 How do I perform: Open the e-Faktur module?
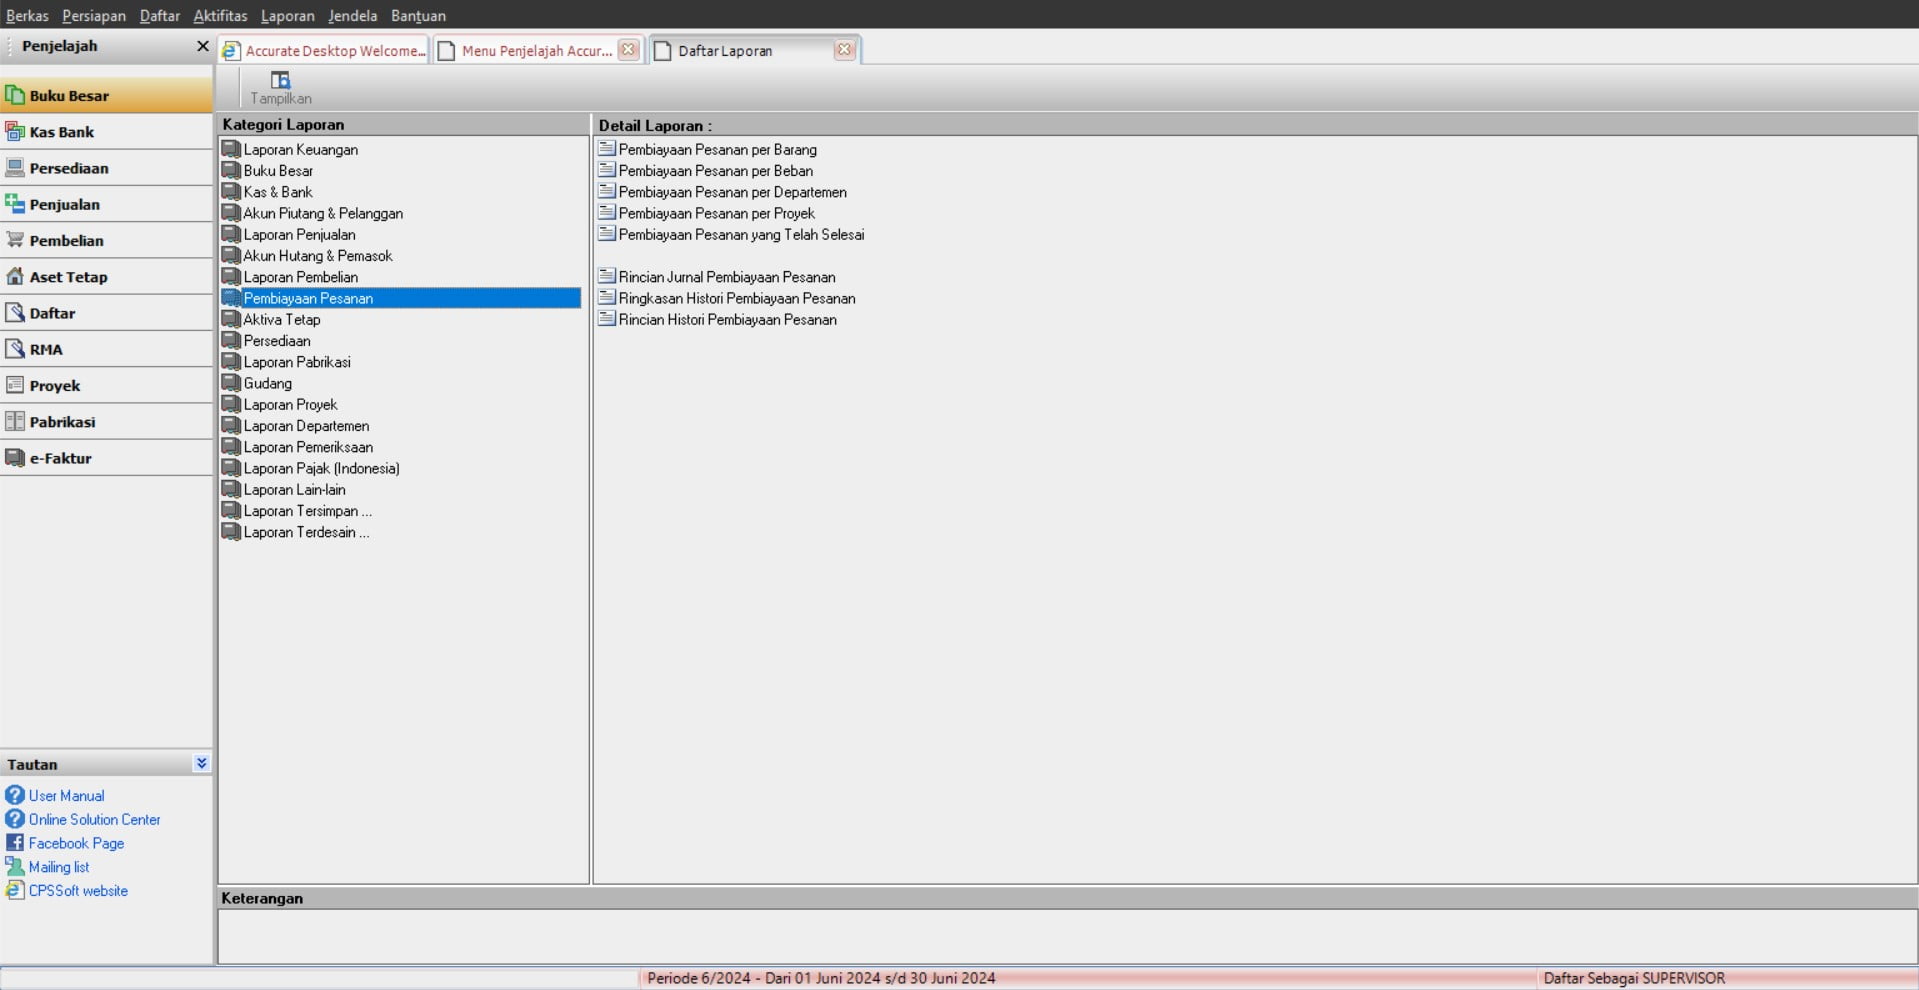pos(60,458)
